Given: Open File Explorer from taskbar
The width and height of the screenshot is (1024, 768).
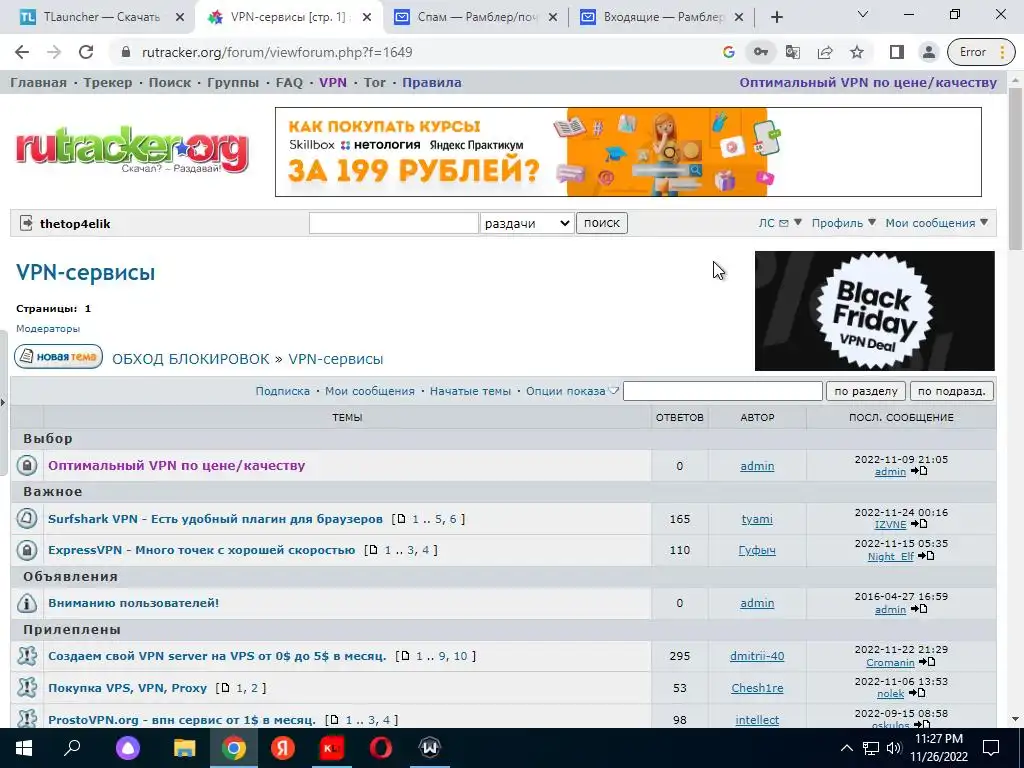Looking at the screenshot, I should [x=185, y=748].
